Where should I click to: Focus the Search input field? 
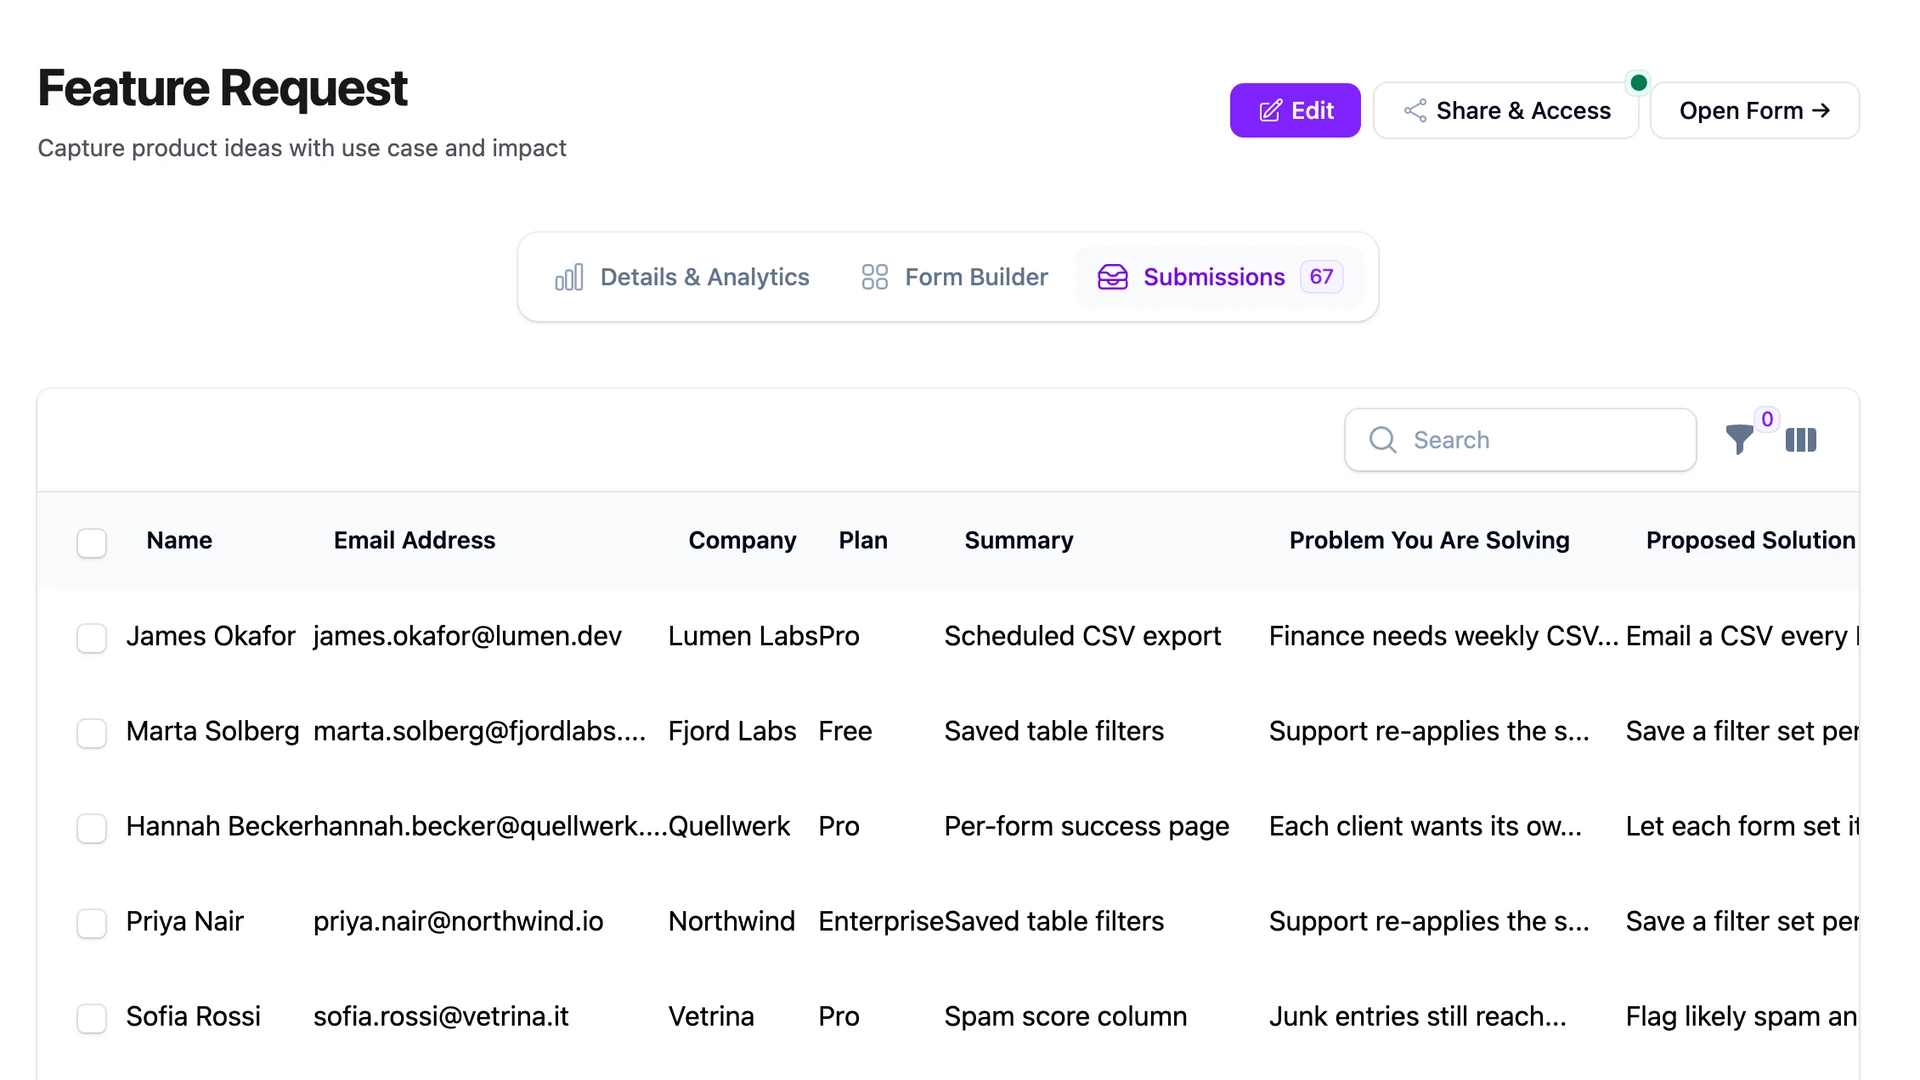tap(1520, 440)
